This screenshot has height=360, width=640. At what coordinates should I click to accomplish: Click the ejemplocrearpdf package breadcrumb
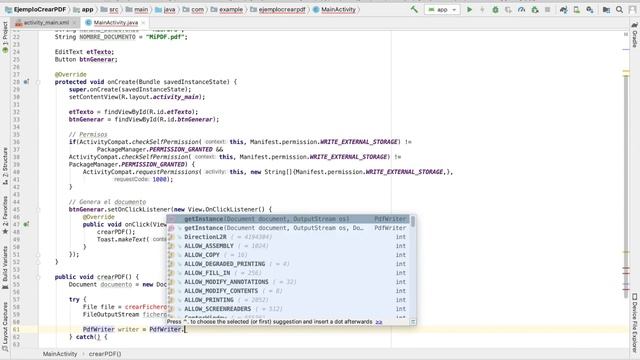point(278,9)
